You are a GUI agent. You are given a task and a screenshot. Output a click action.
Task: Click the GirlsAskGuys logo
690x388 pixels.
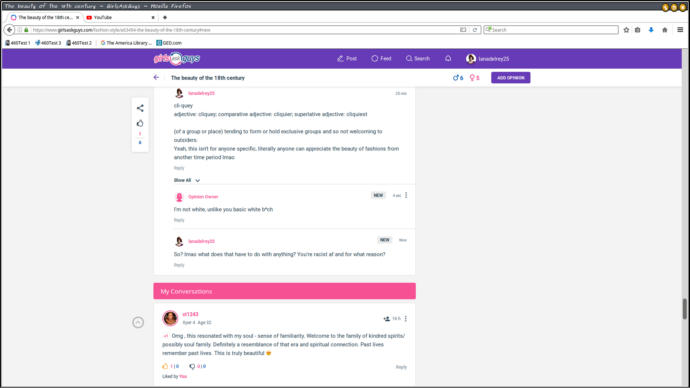tap(176, 59)
